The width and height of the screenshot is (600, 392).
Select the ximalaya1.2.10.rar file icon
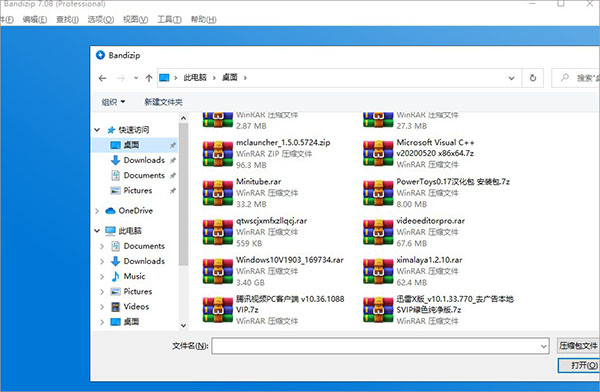[x=378, y=271]
